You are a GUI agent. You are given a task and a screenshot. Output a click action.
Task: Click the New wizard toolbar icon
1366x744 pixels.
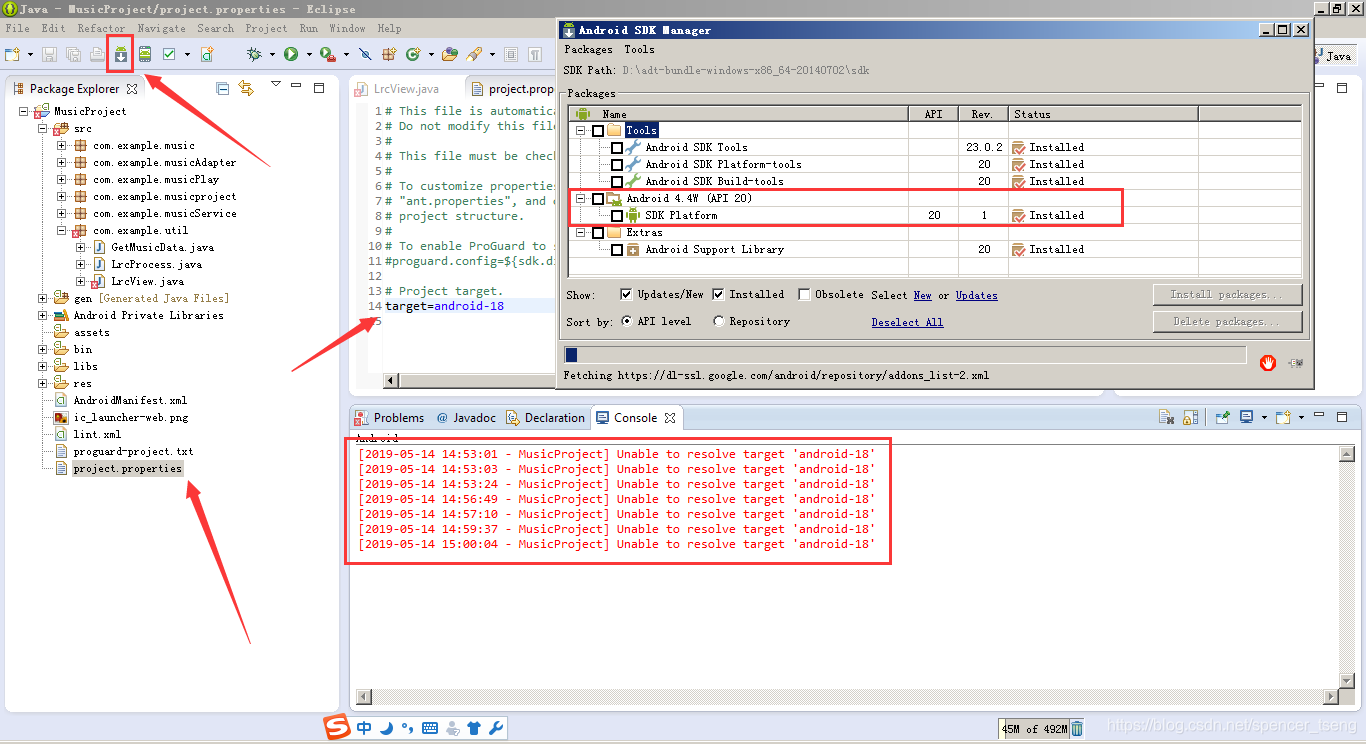pyautogui.click(x=13, y=54)
